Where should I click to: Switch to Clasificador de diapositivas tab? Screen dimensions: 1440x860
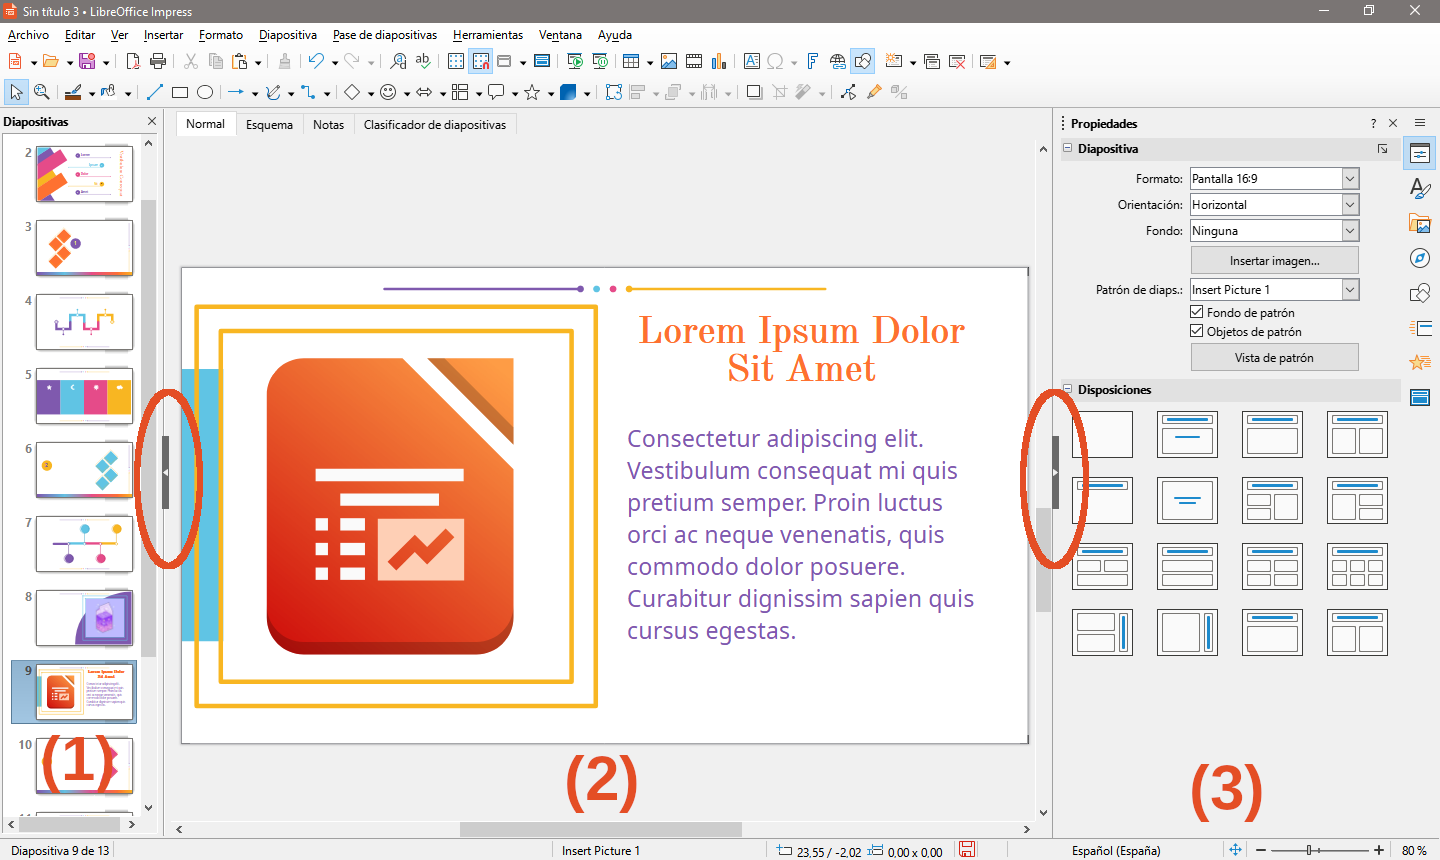point(435,125)
